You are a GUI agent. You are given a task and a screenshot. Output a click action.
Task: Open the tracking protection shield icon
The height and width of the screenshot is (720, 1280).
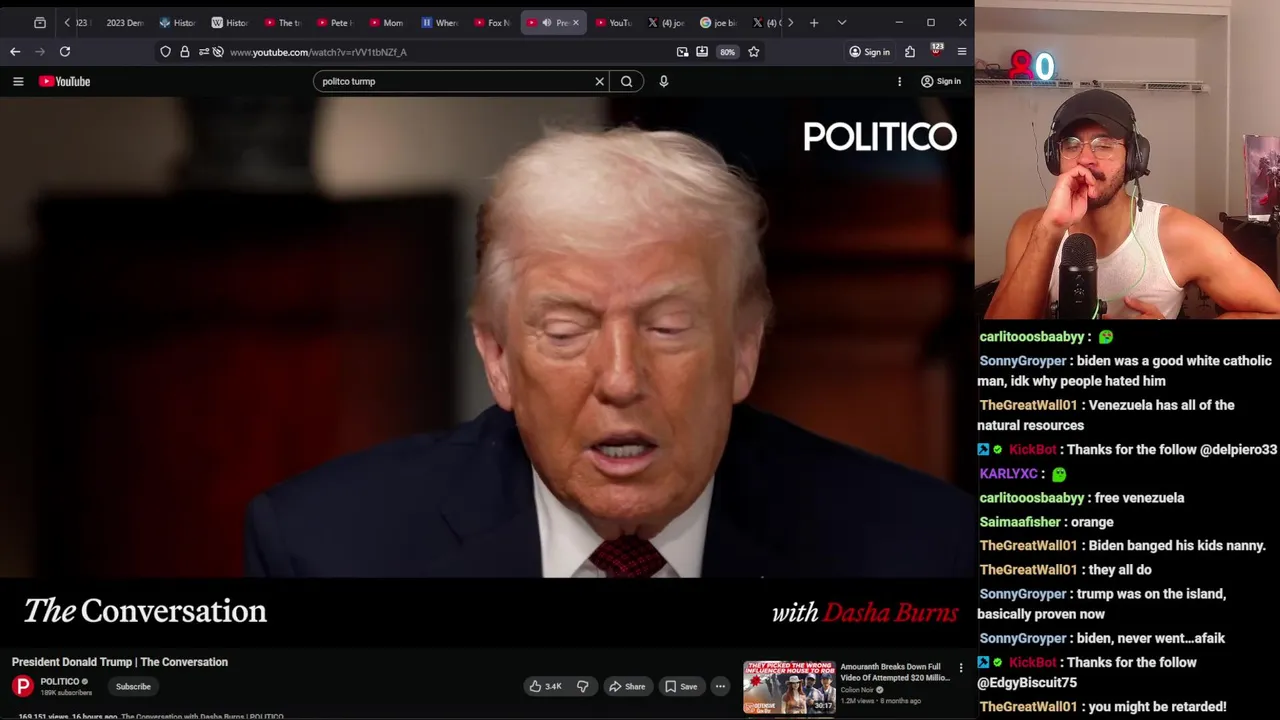(x=165, y=51)
